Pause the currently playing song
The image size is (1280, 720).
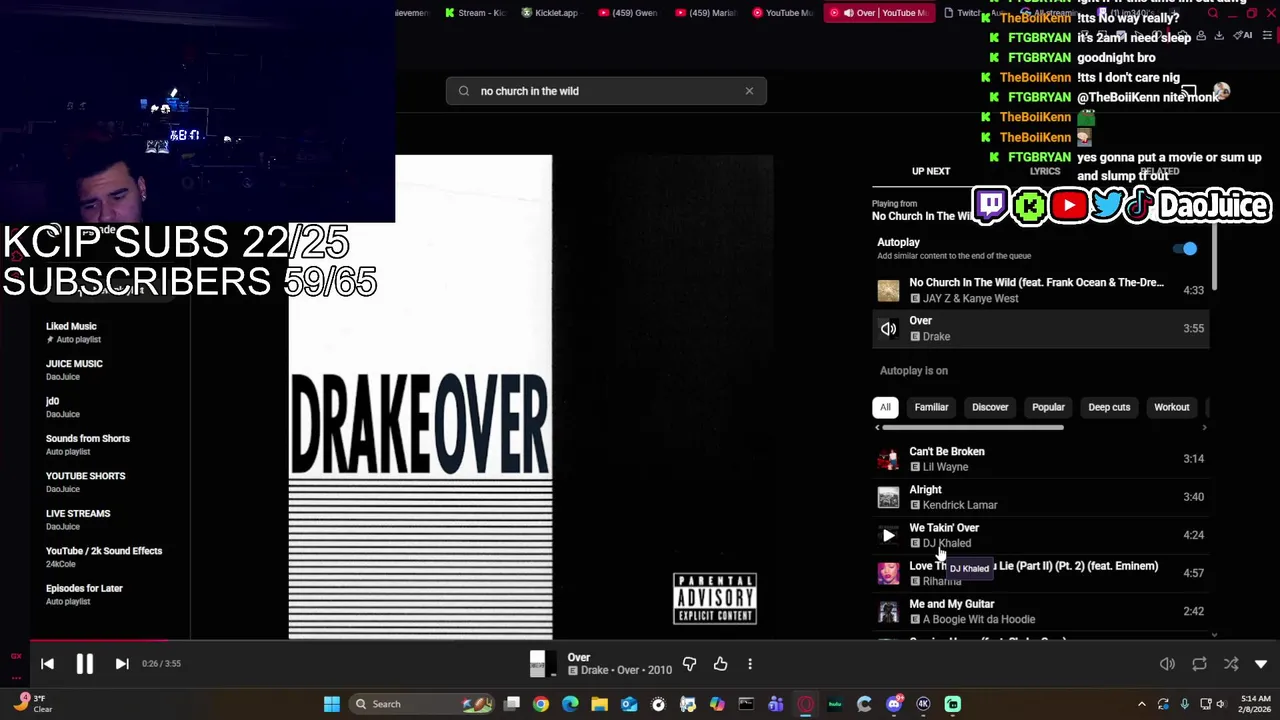84,663
